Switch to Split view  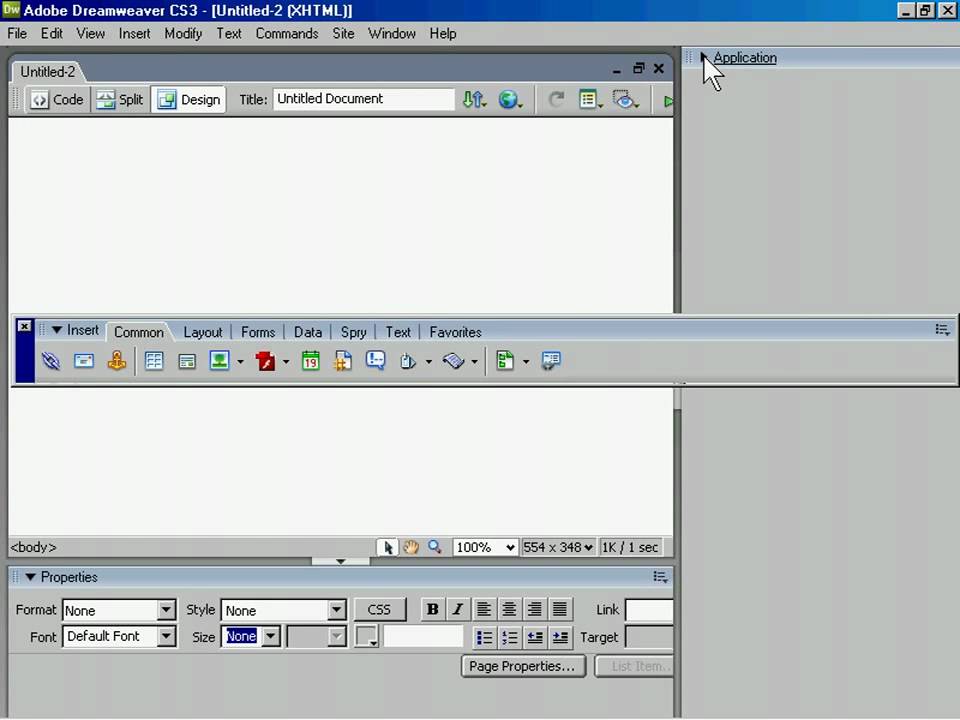point(120,100)
